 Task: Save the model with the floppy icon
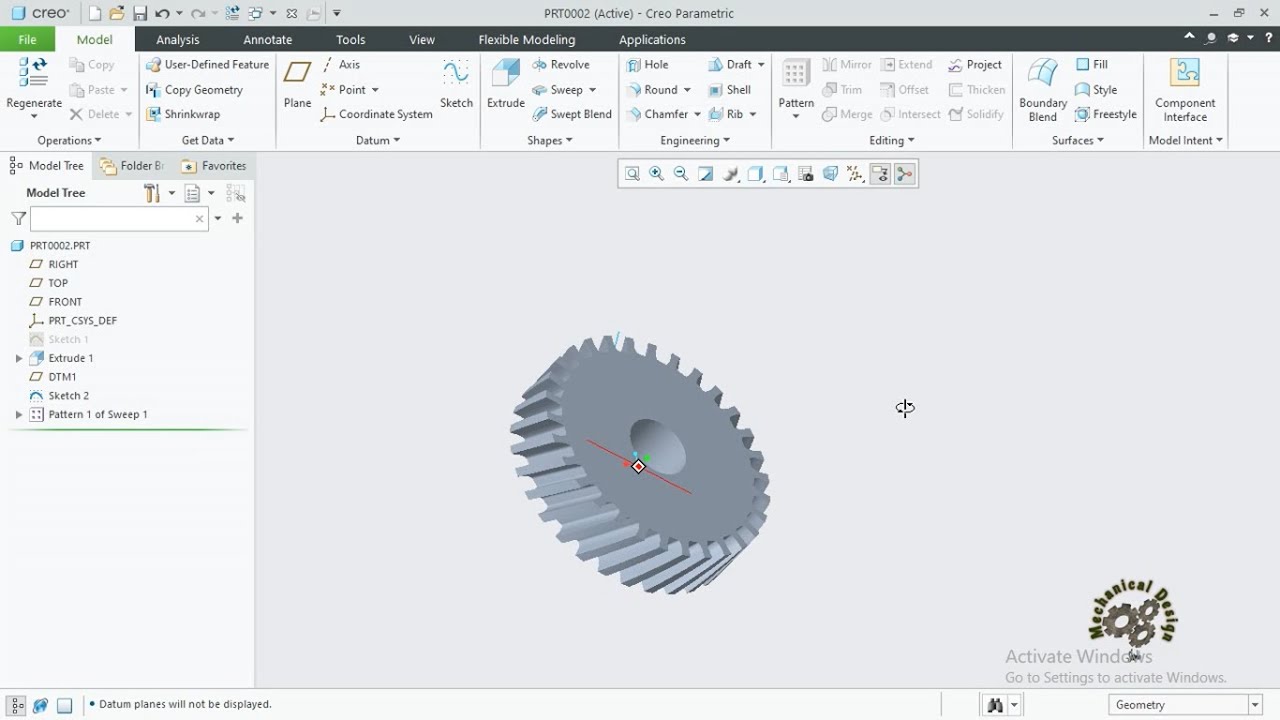click(140, 13)
